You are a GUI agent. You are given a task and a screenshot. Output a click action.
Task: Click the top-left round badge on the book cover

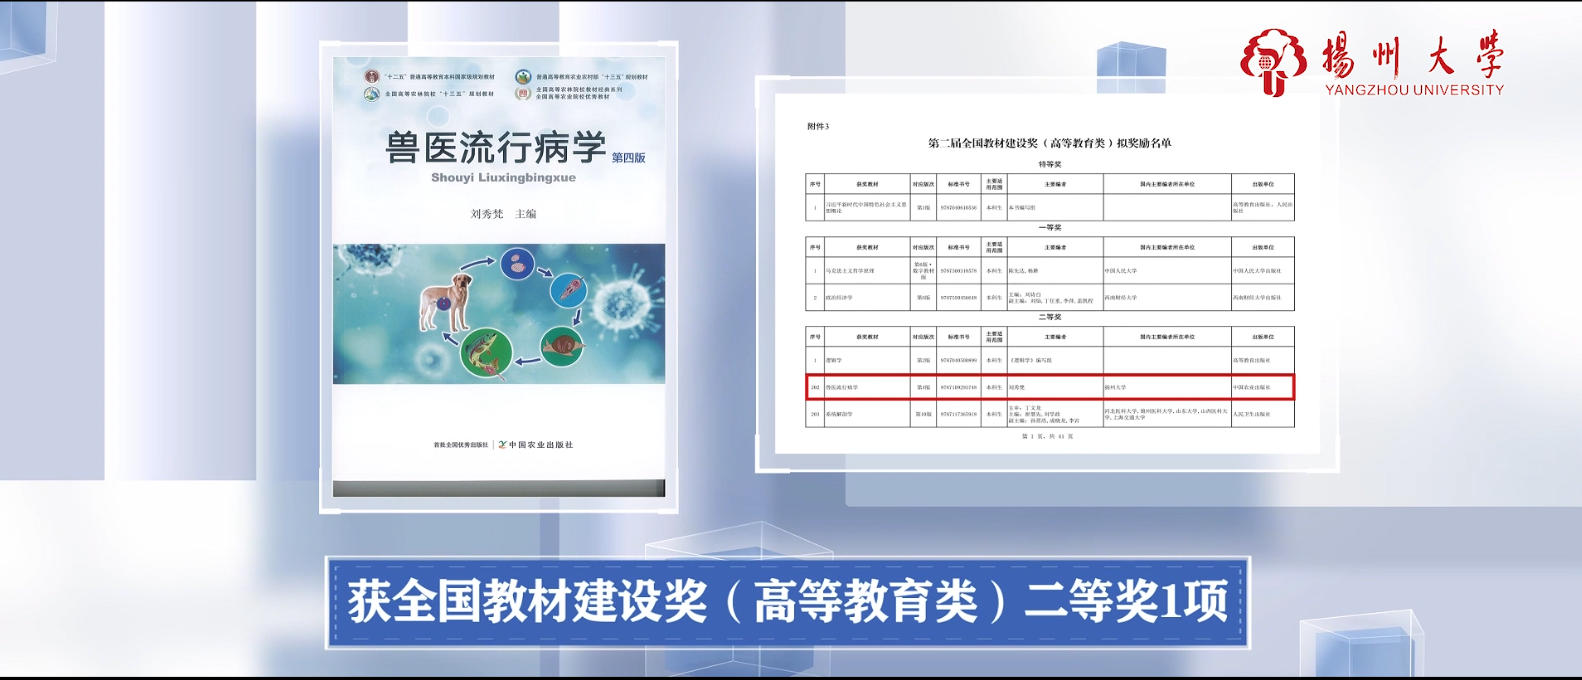372,77
